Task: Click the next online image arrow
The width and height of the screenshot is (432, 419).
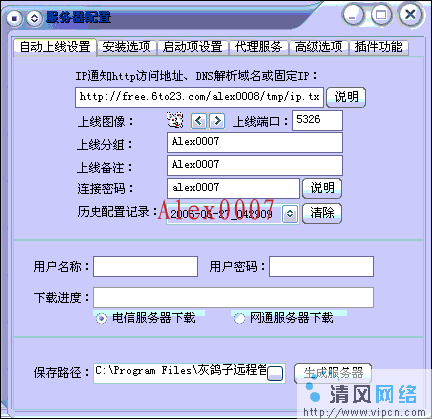Action: [217, 121]
